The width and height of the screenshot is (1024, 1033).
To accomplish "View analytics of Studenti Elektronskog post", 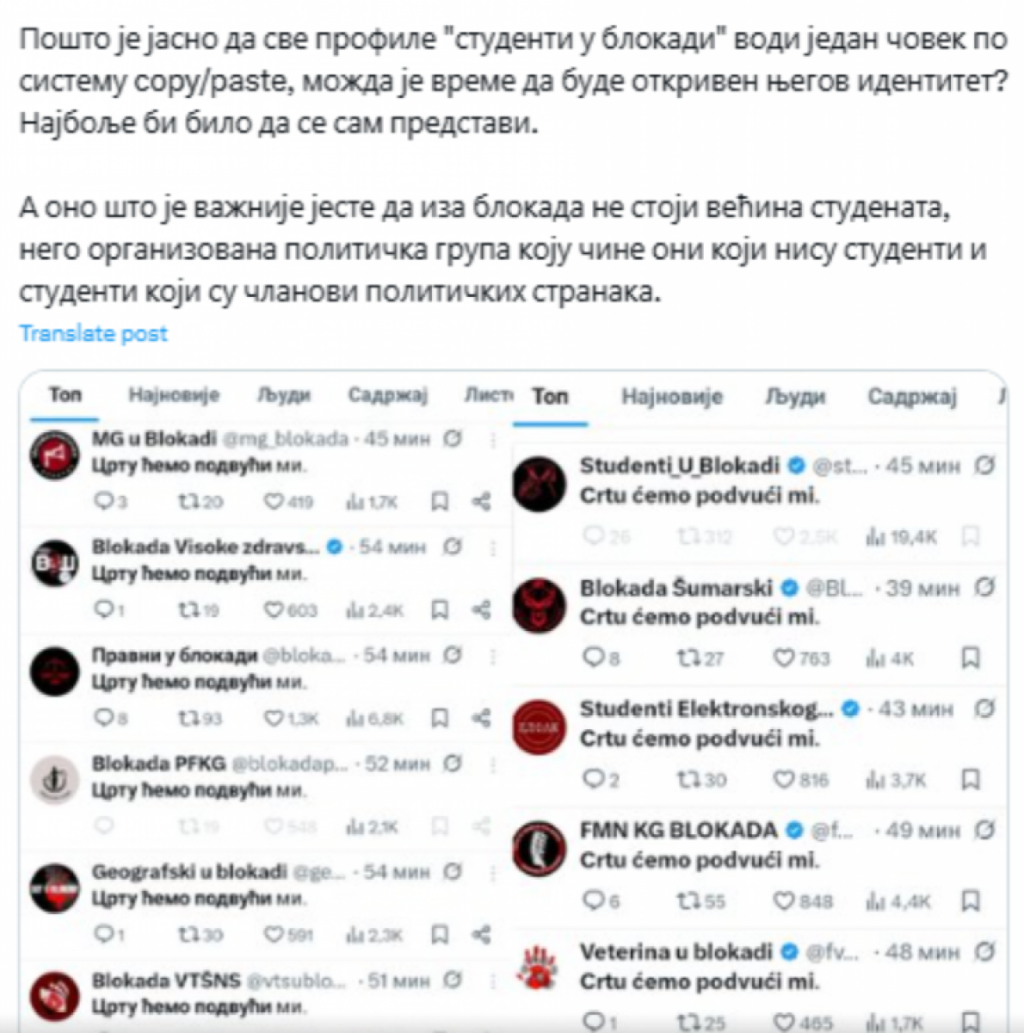I will 896,780.
